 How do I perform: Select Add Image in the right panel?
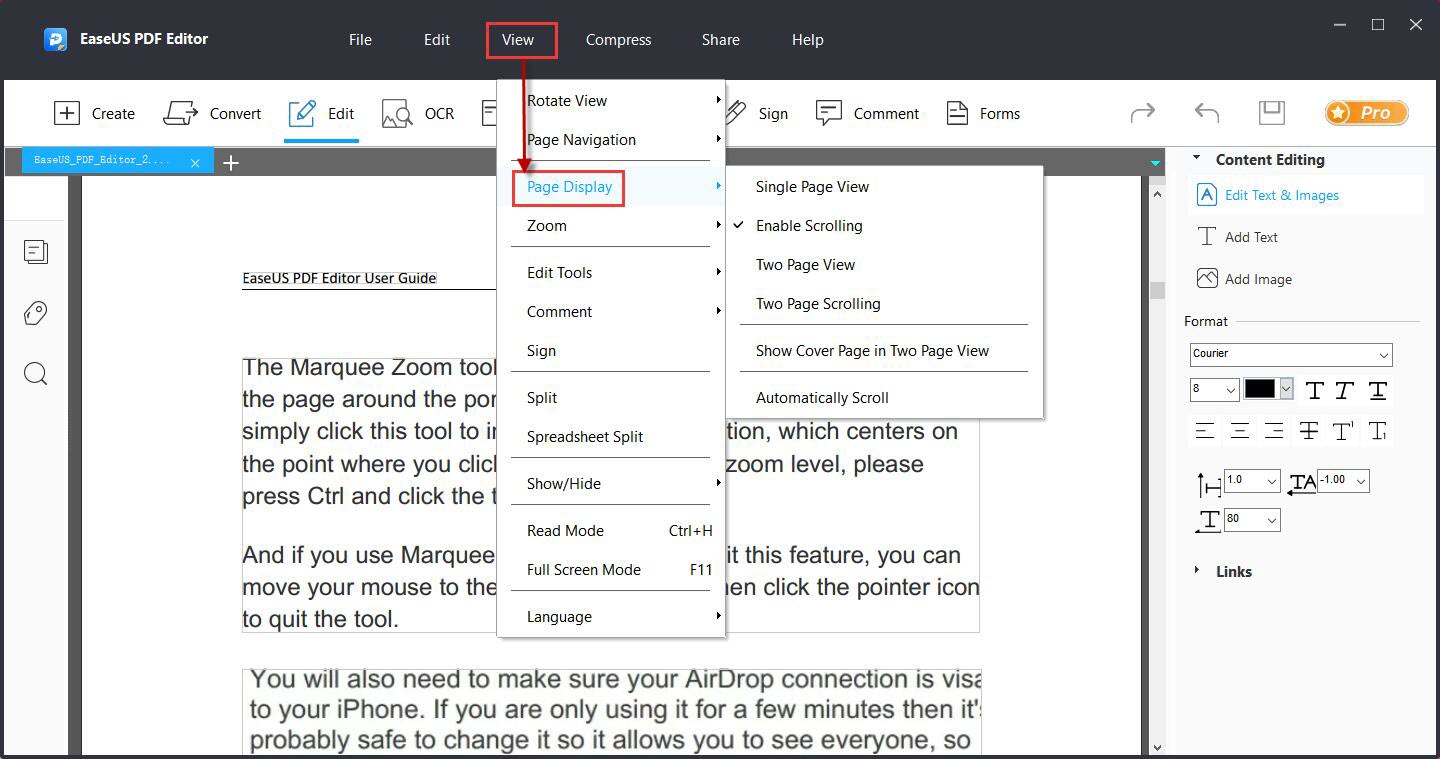1256,279
